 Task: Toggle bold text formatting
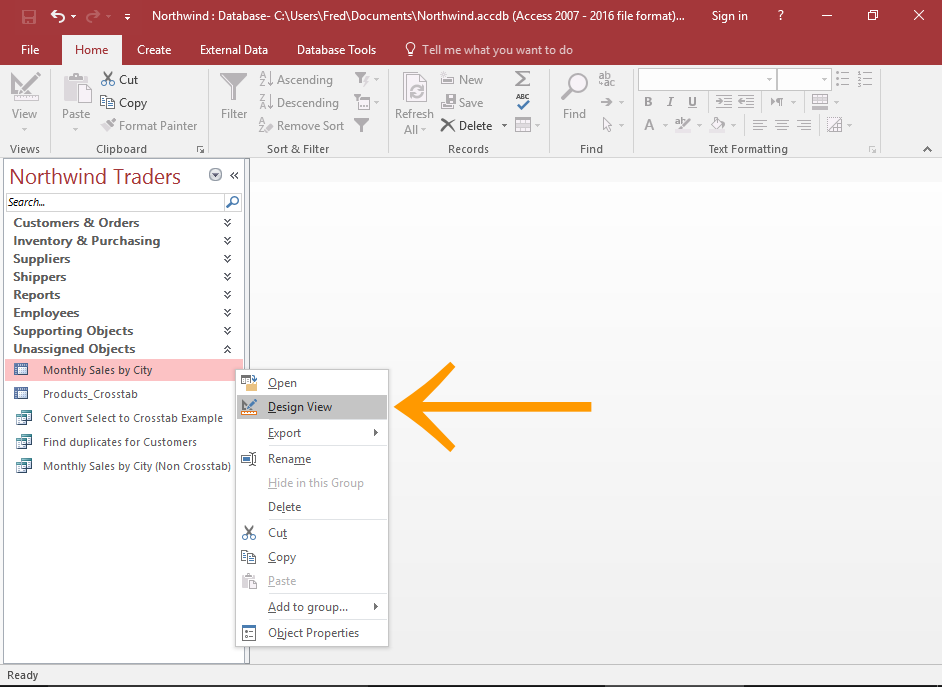648,102
